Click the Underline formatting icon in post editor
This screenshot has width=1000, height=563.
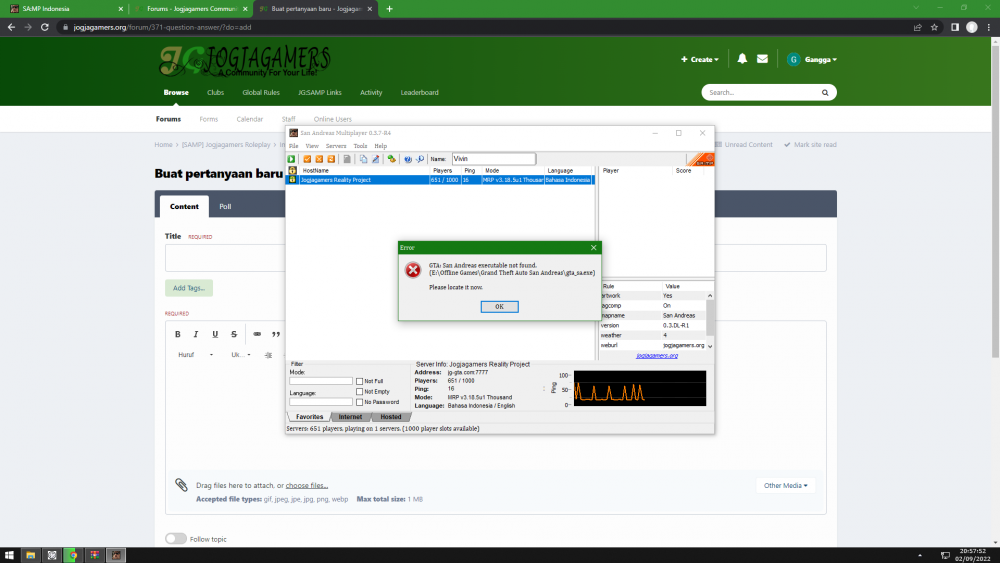pyautogui.click(x=215, y=334)
